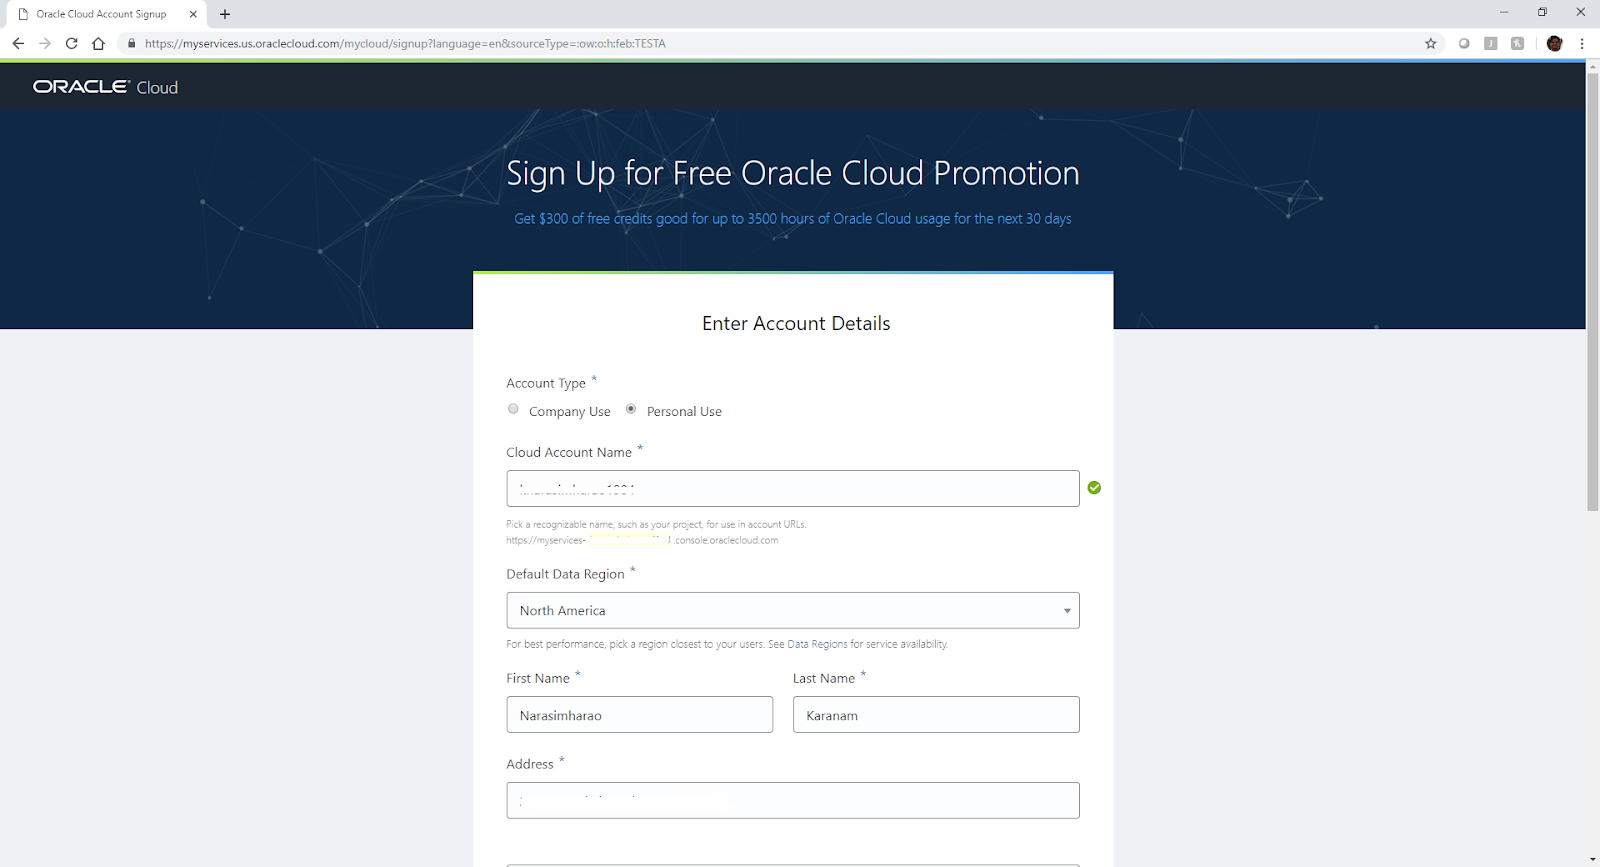
Task: Click the browser back arrow
Action: pos(18,43)
